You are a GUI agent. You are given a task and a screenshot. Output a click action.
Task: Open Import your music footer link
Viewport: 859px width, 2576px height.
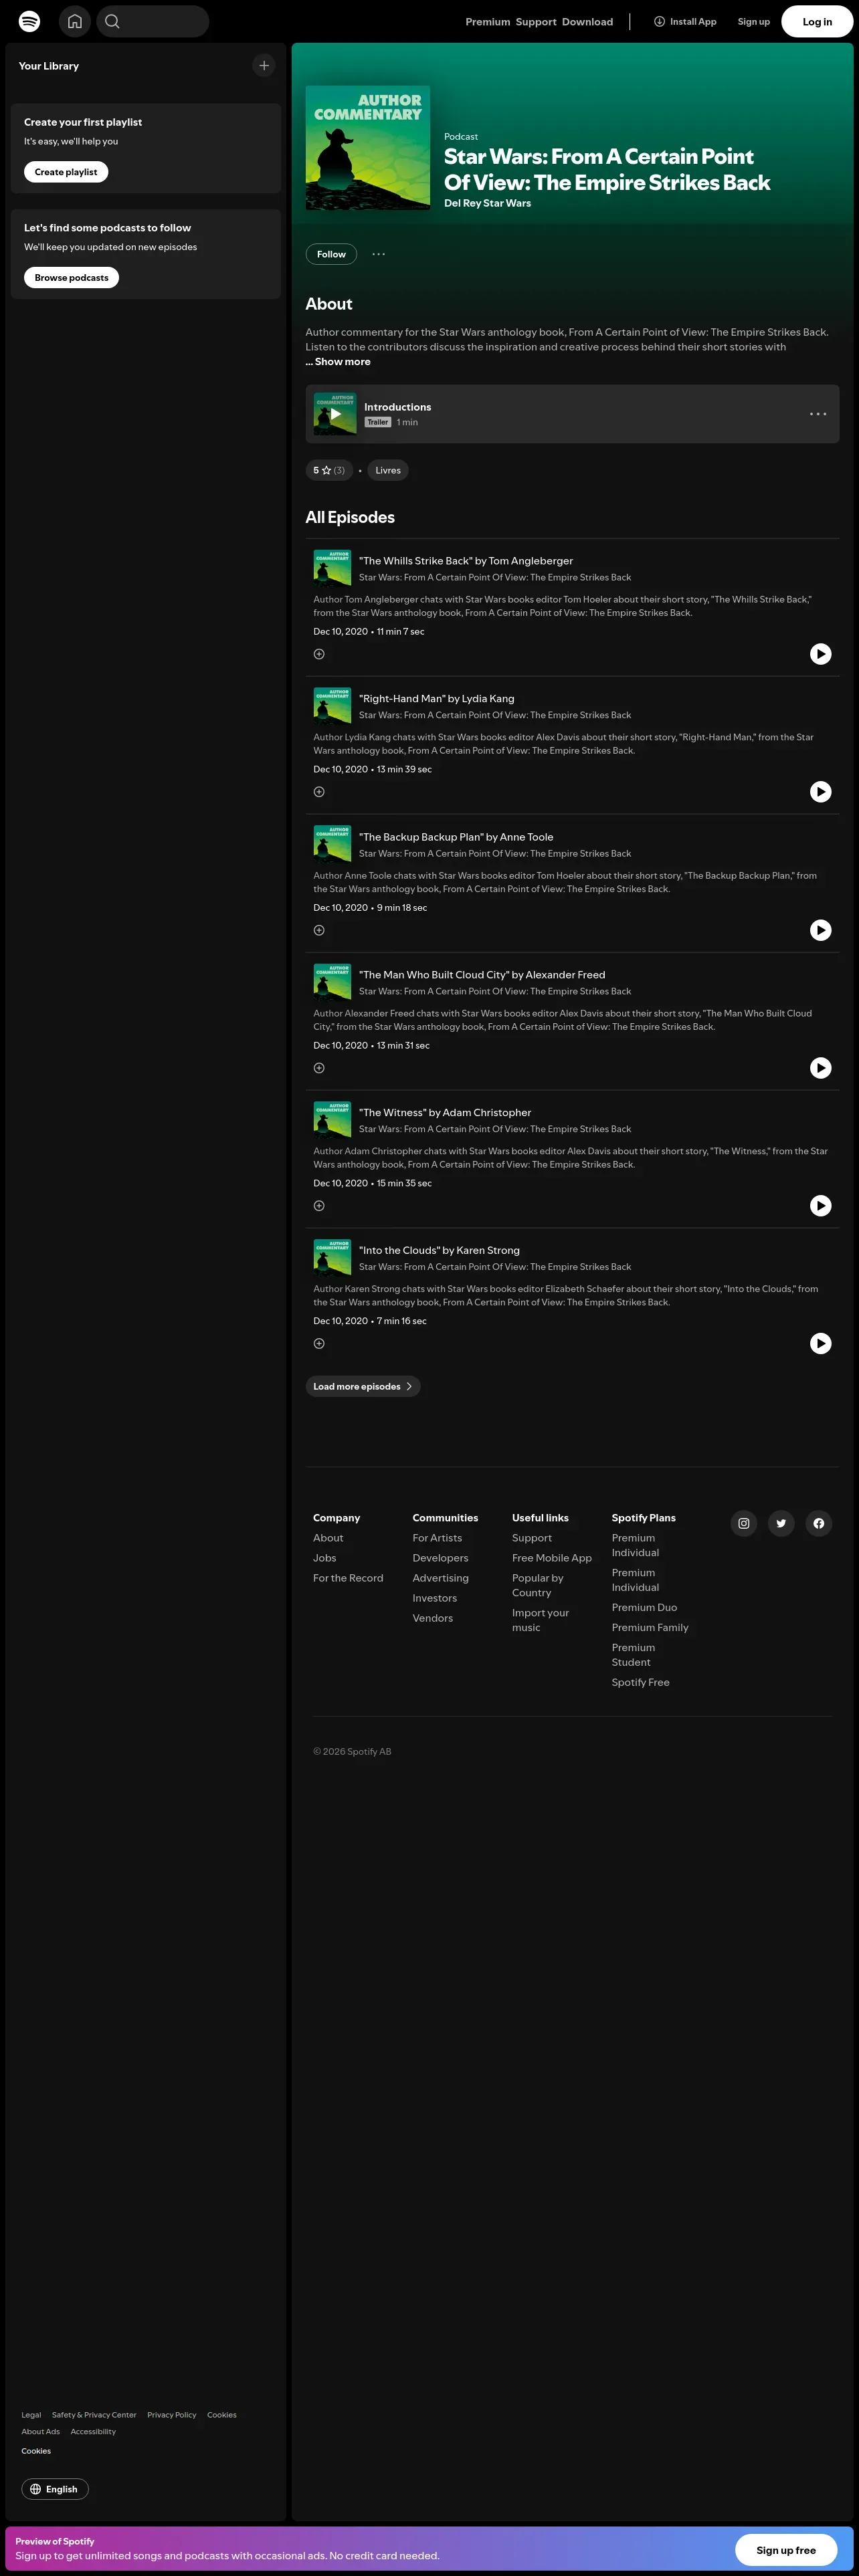click(x=540, y=1620)
